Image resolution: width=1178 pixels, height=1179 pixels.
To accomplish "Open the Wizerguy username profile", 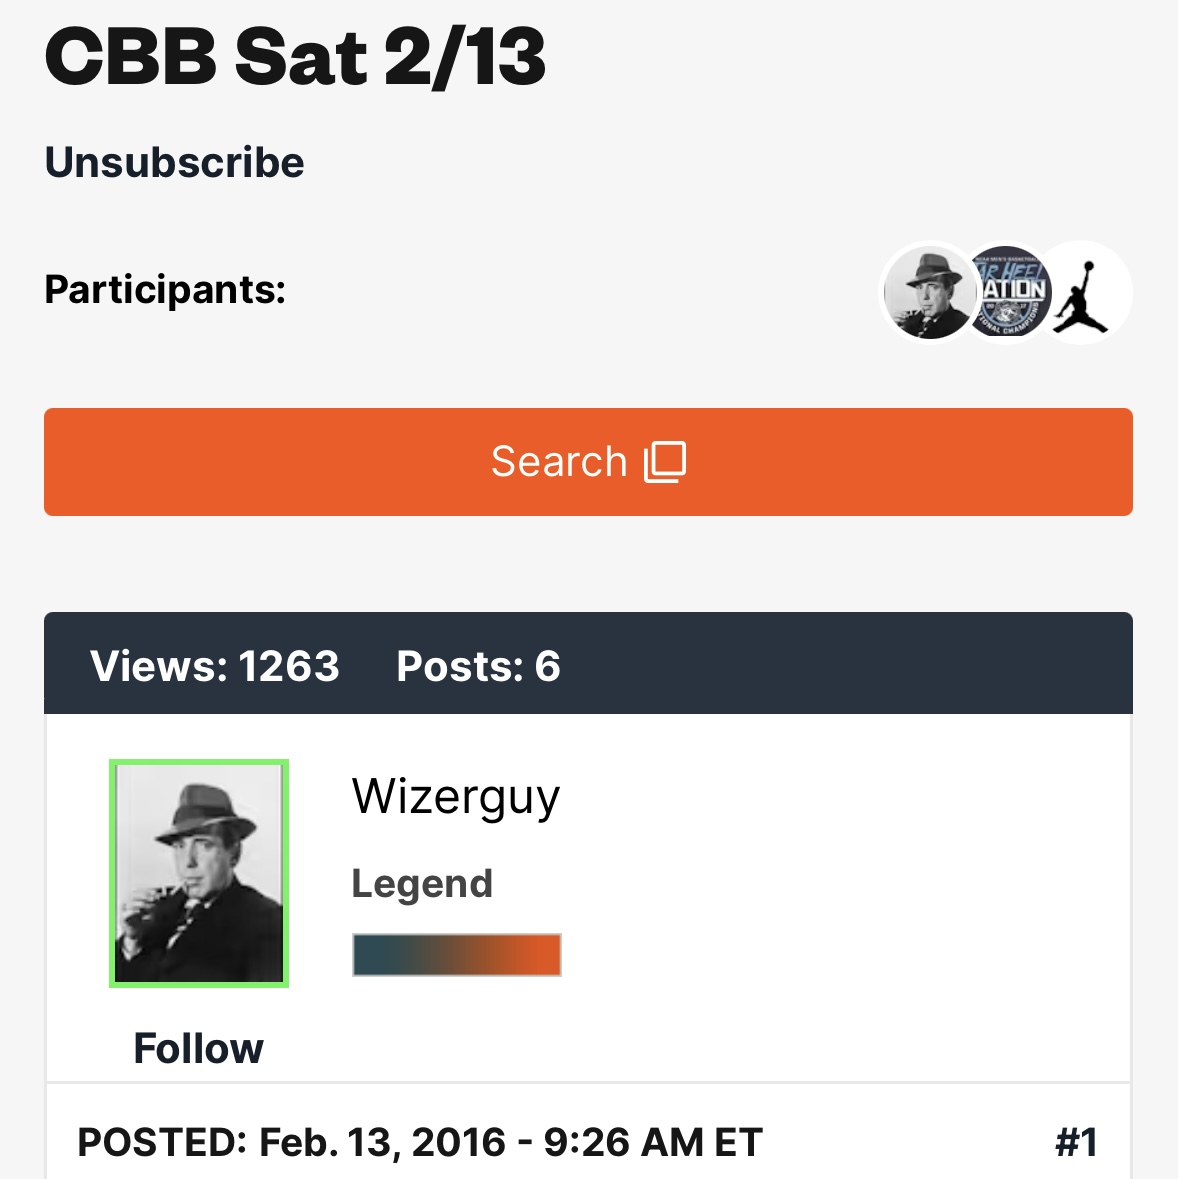I will click(x=455, y=797).
